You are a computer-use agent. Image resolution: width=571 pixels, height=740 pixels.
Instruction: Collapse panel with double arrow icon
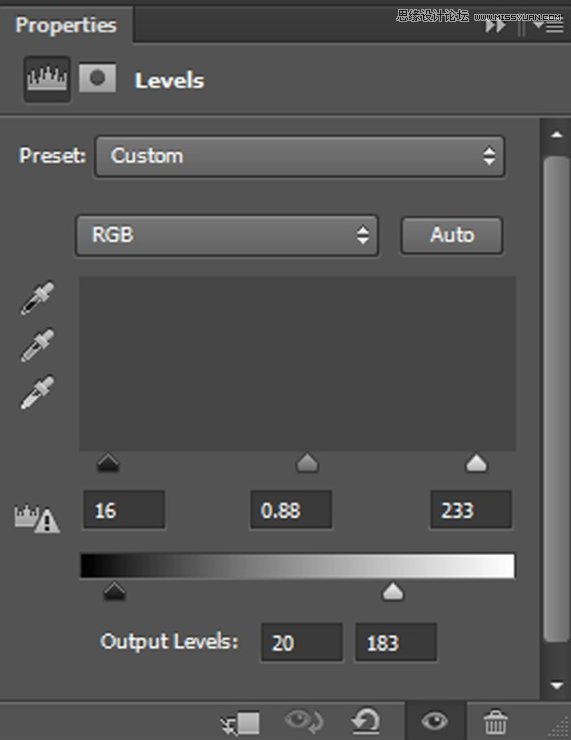[495, 25]
